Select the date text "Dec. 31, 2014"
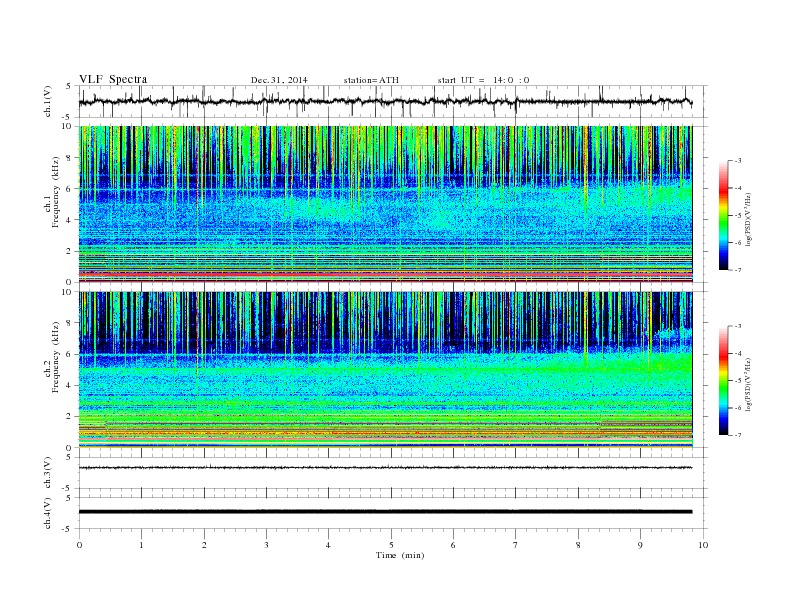Viewport: 792px width, 612px height. point(279,80)
